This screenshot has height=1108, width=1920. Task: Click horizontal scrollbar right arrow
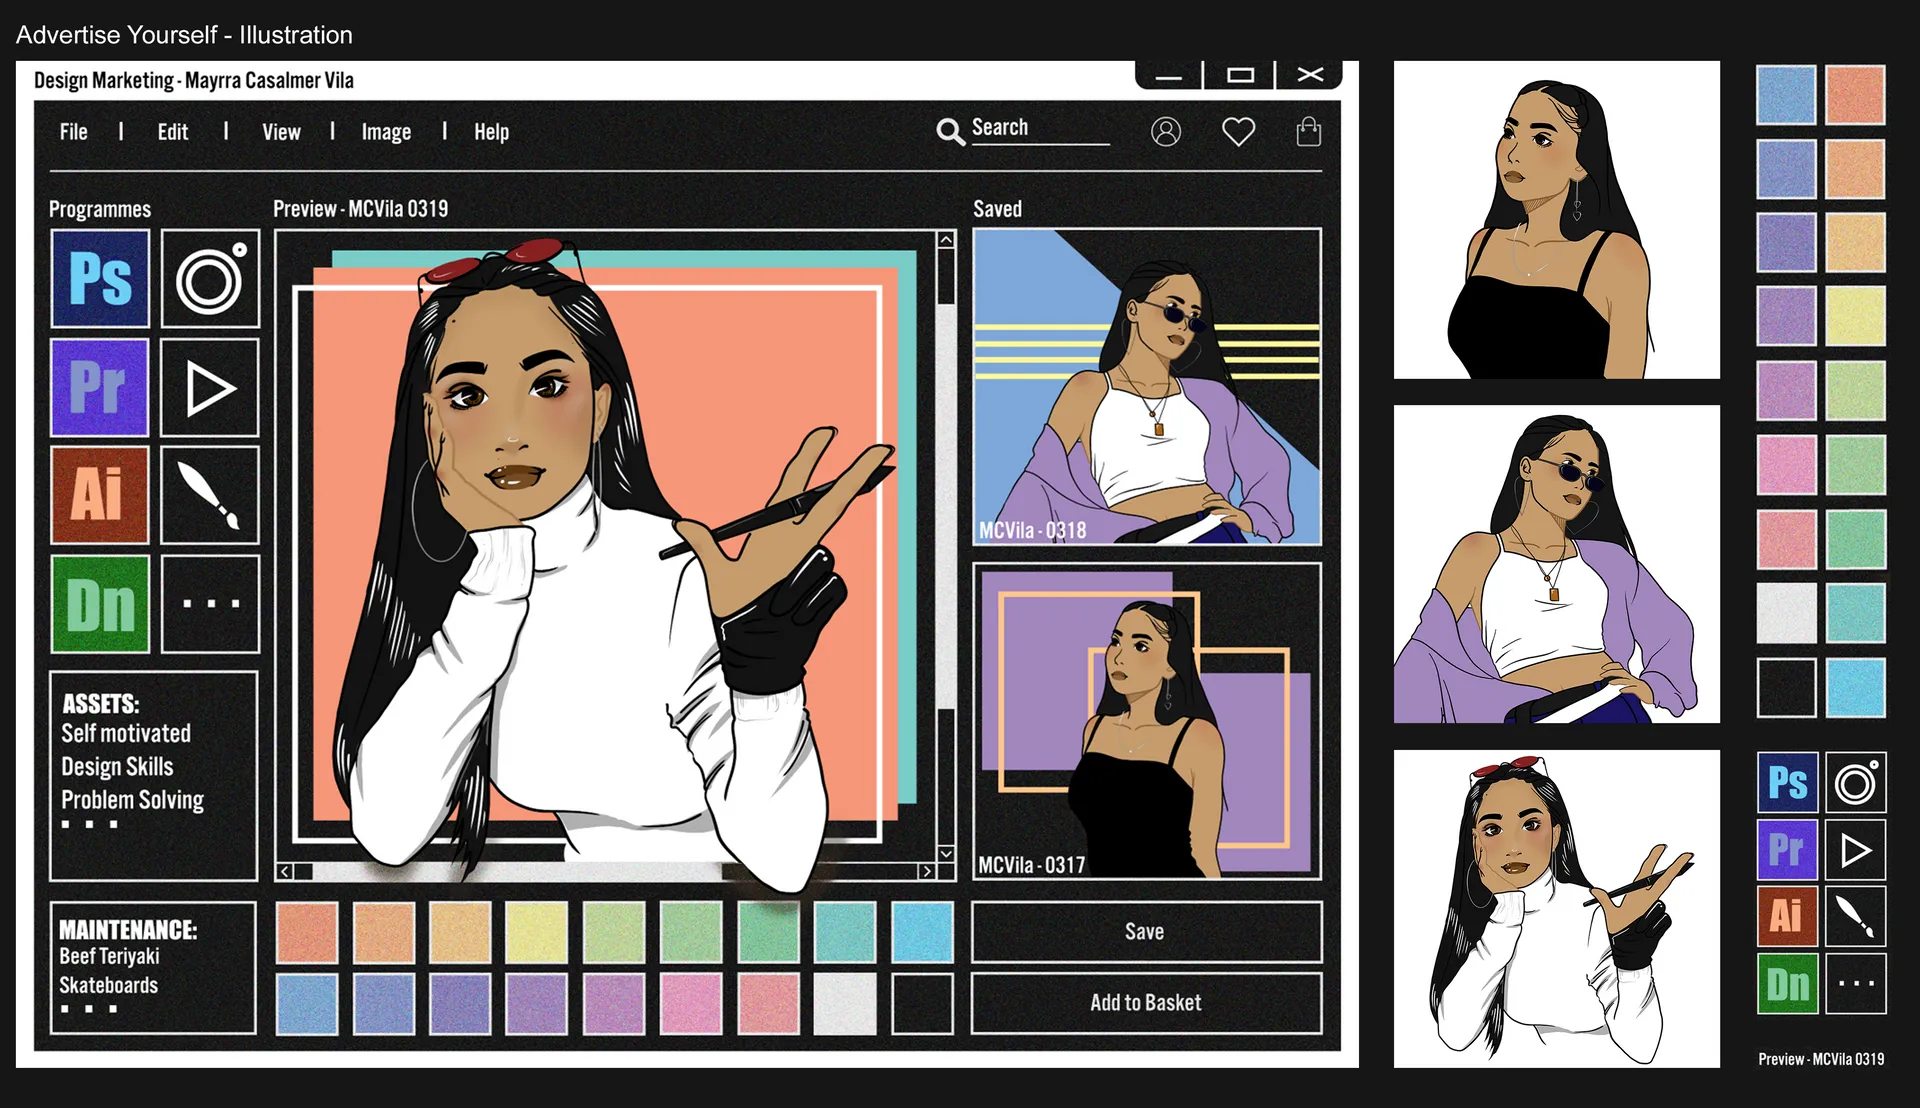927,871
